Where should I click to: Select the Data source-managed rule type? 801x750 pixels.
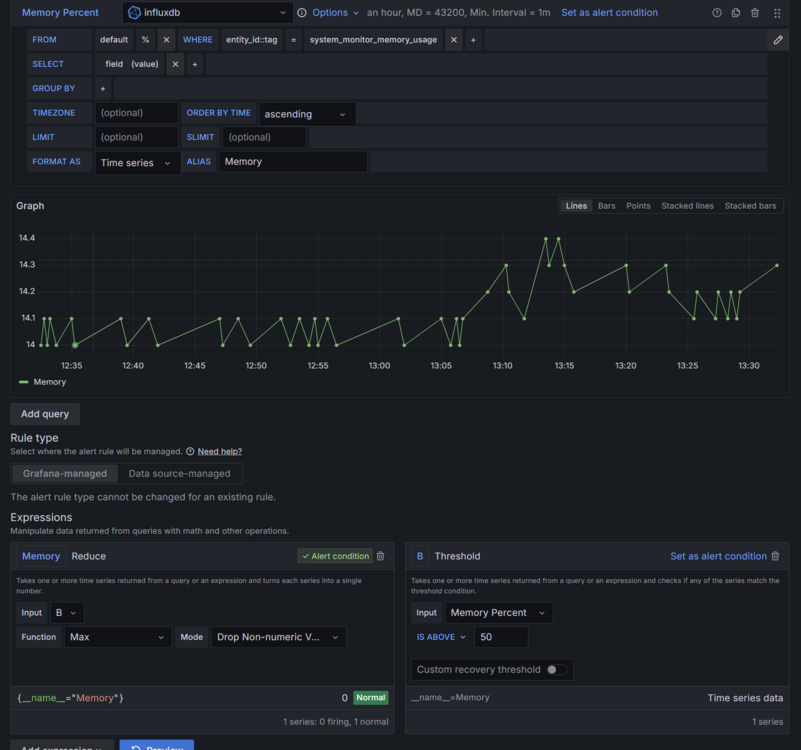[179, 474]
